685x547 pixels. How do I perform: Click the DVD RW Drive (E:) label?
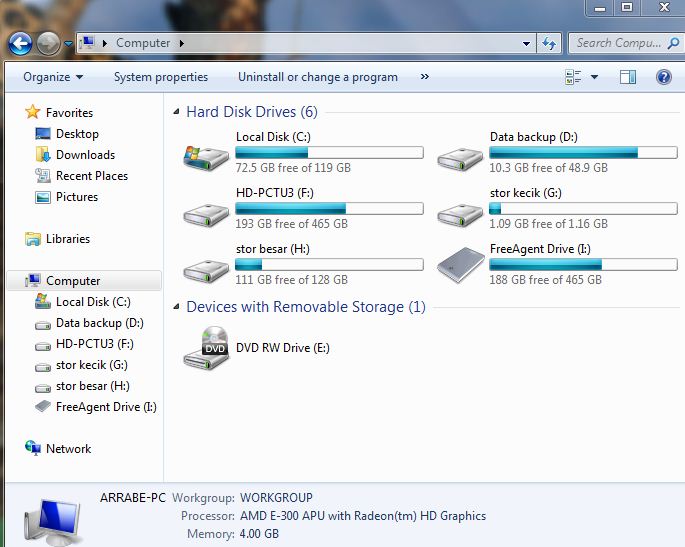pos(283,348)
